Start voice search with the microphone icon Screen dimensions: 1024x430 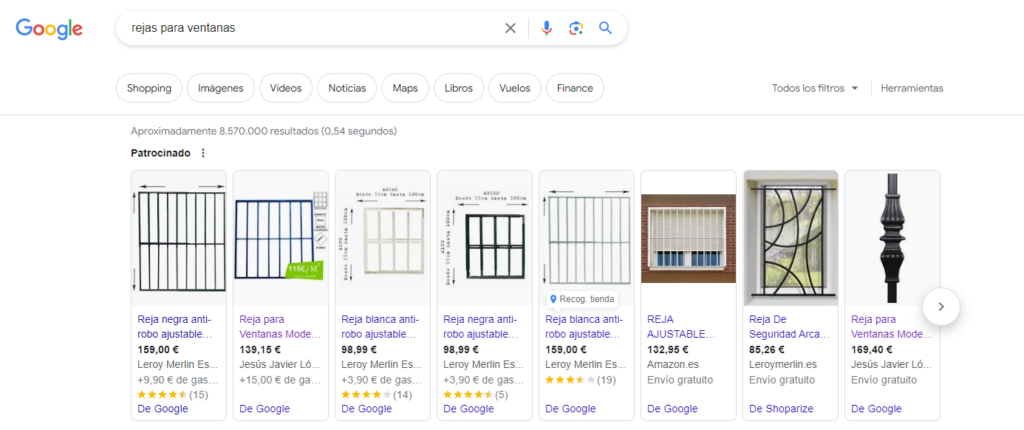click(547, 28)
